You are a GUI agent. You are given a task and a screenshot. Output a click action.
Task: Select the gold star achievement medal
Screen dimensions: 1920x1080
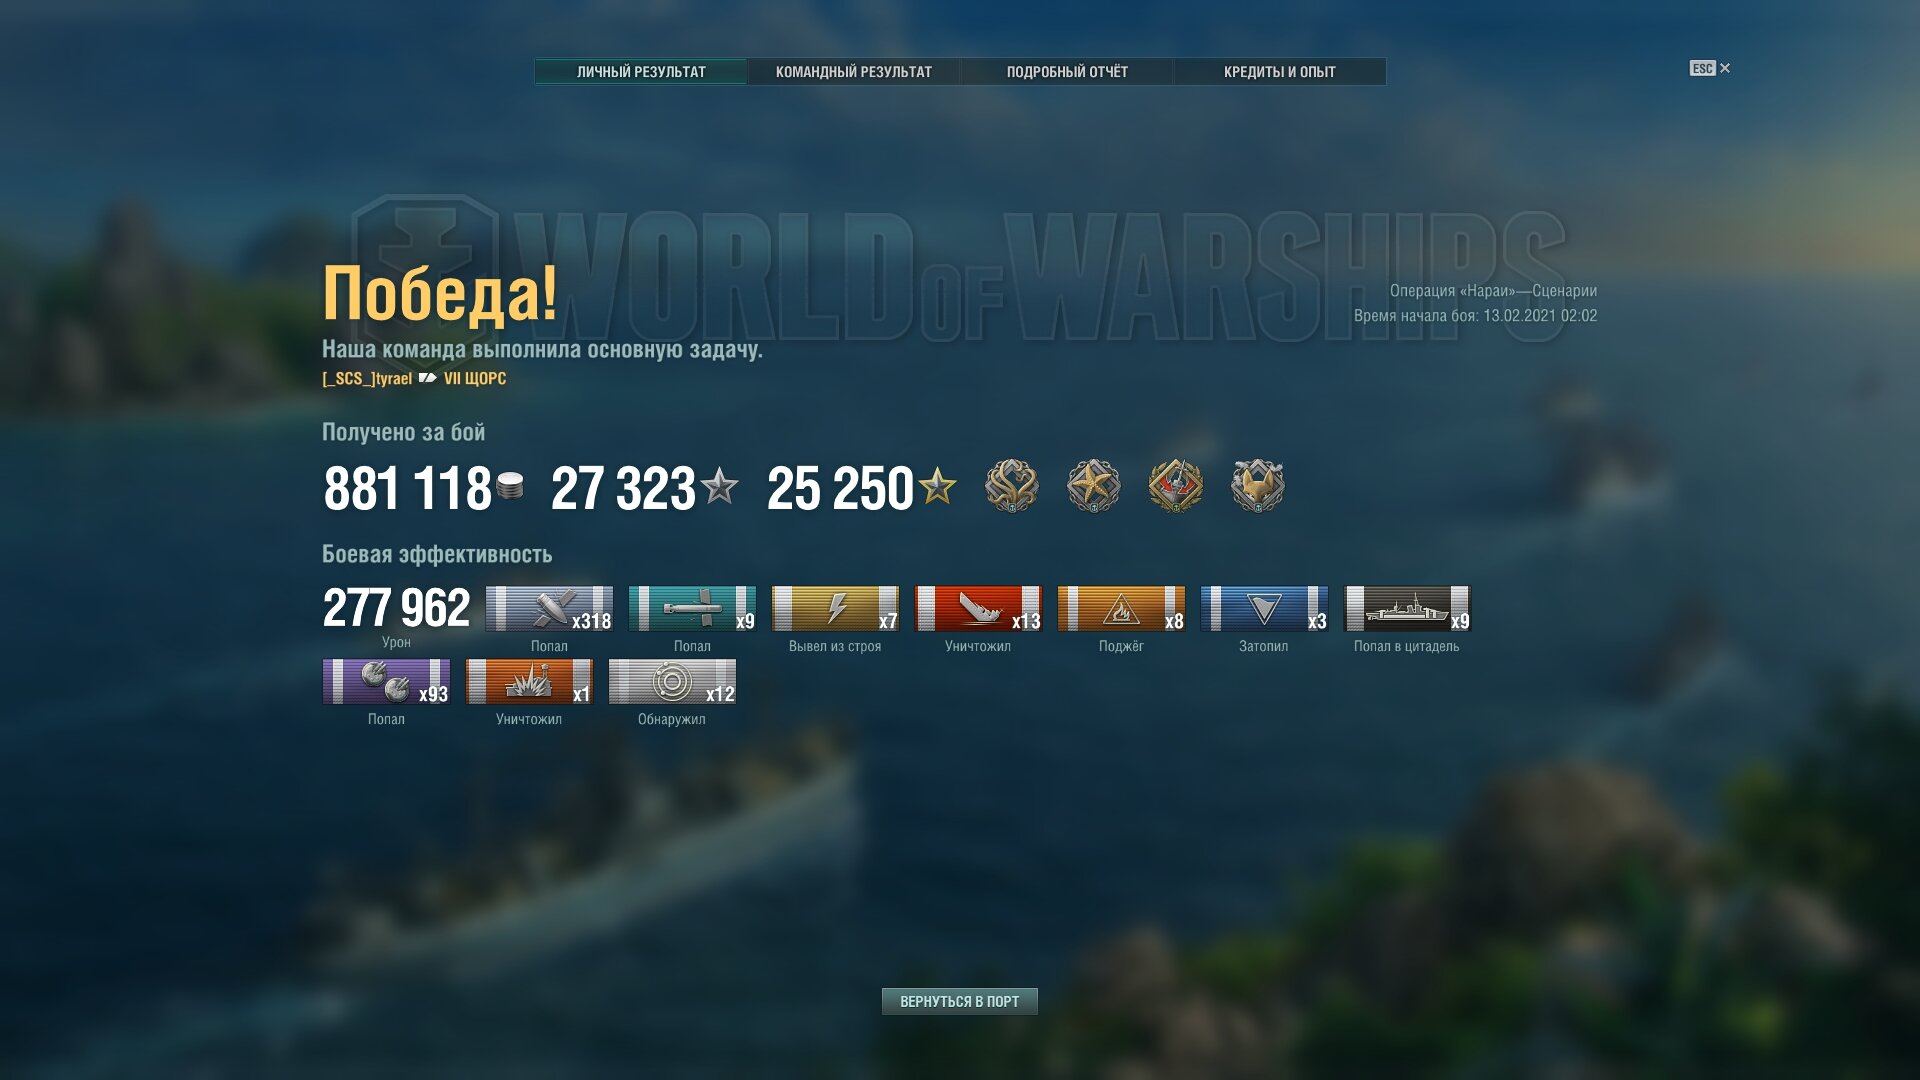pos(1093,486)
